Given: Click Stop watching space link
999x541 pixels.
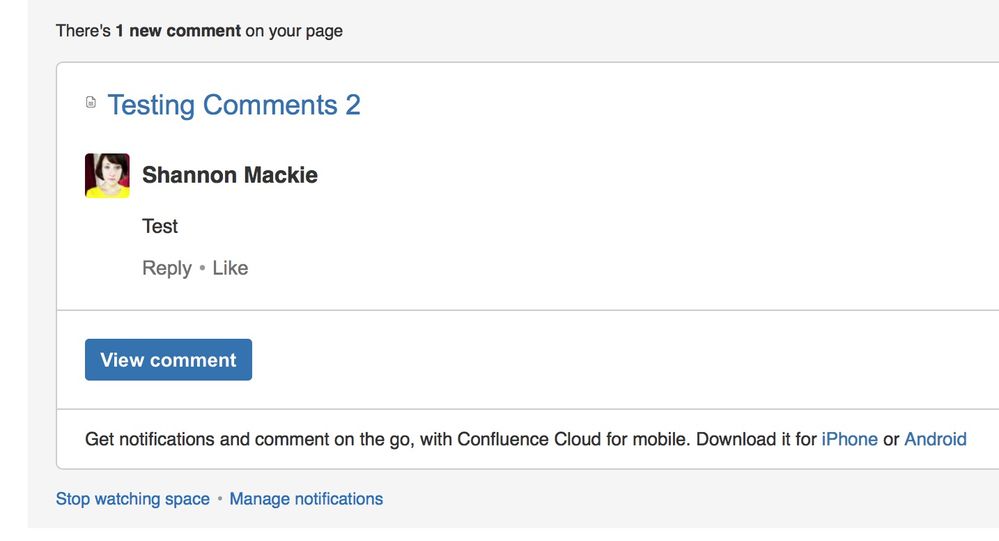Looking at the screenshot, I should 133,499.
